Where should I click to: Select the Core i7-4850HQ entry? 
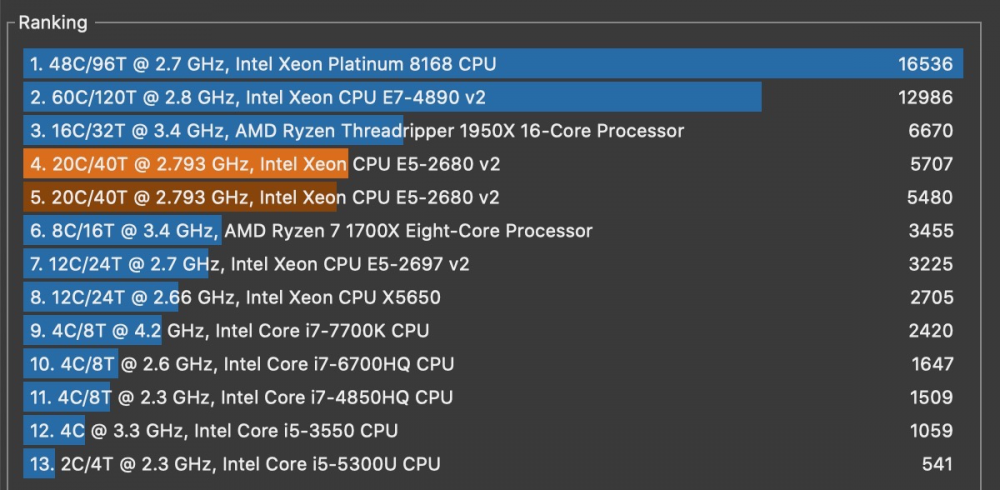[493, 397]
